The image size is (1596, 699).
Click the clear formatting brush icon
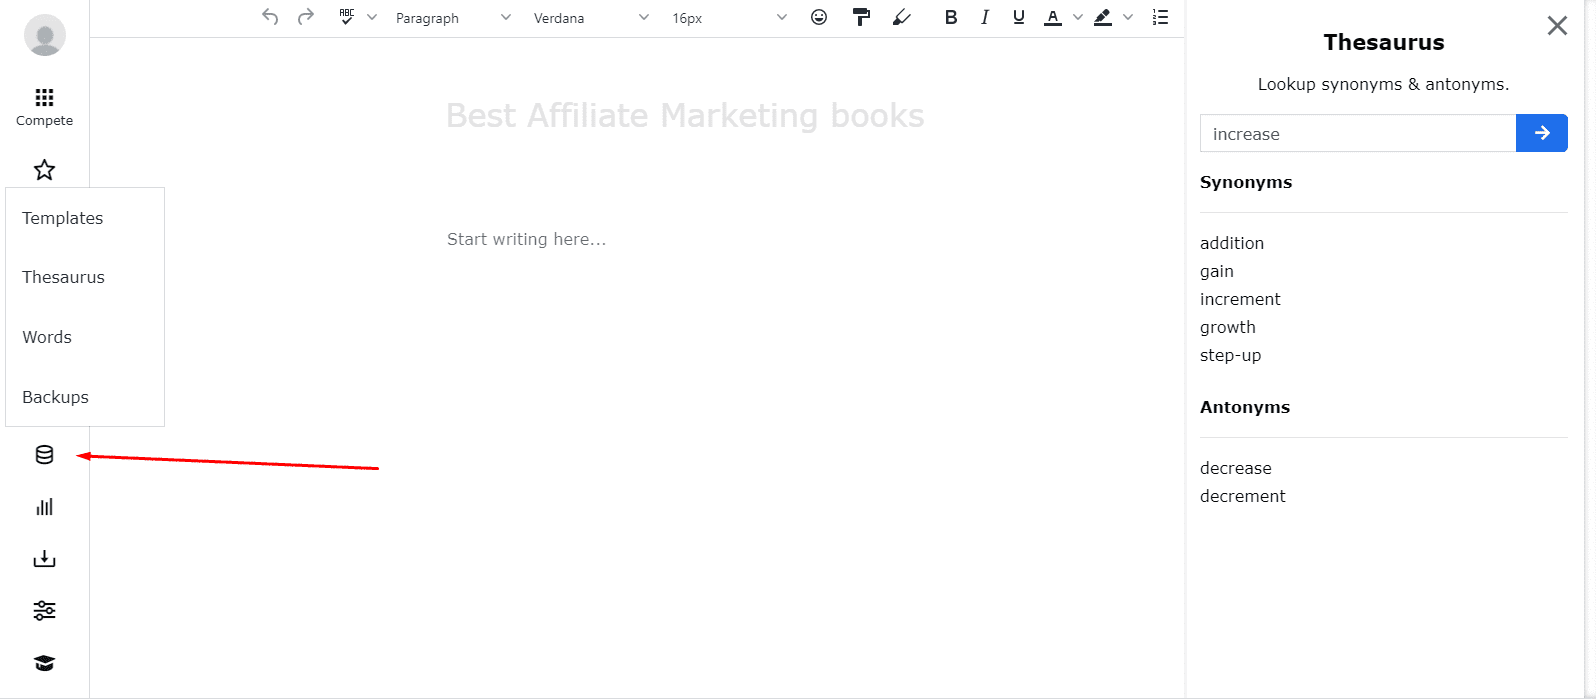901,17
